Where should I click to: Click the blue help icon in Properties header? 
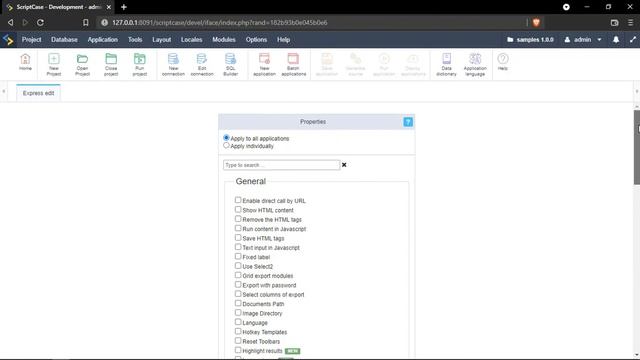[x=408, y=122]
